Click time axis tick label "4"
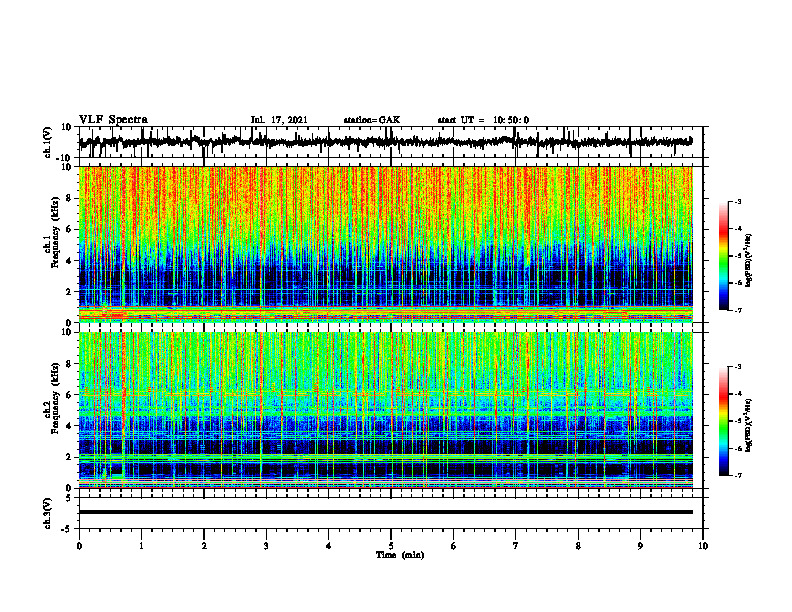Image resolution: width=792 pixels, height=612 pixels. pyautogui.click(x=329, y=546)
